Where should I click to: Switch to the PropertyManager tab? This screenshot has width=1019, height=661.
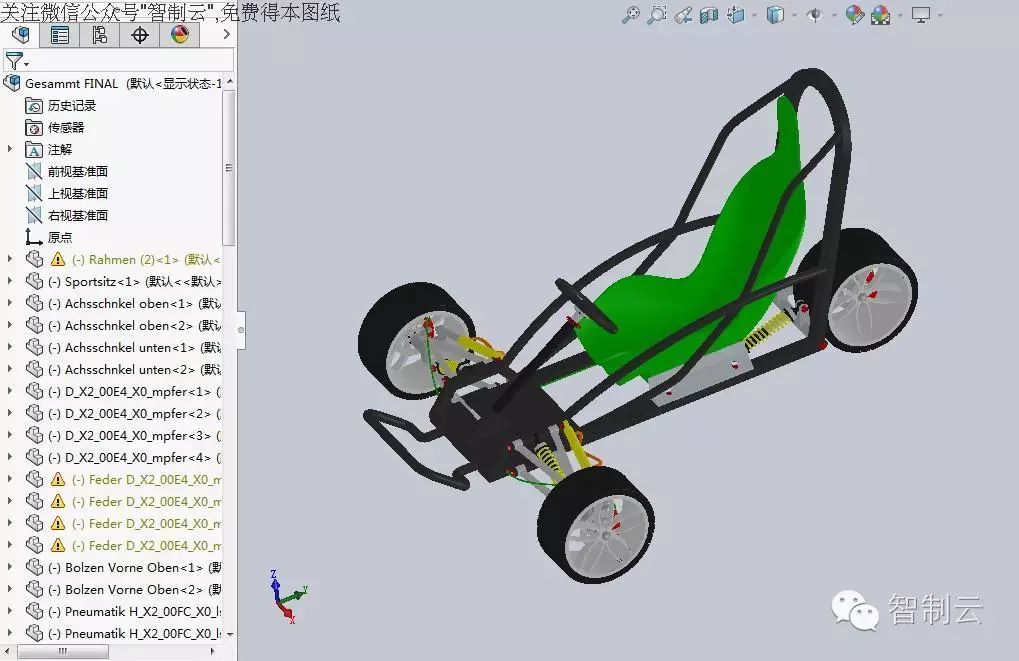(59, 35)
